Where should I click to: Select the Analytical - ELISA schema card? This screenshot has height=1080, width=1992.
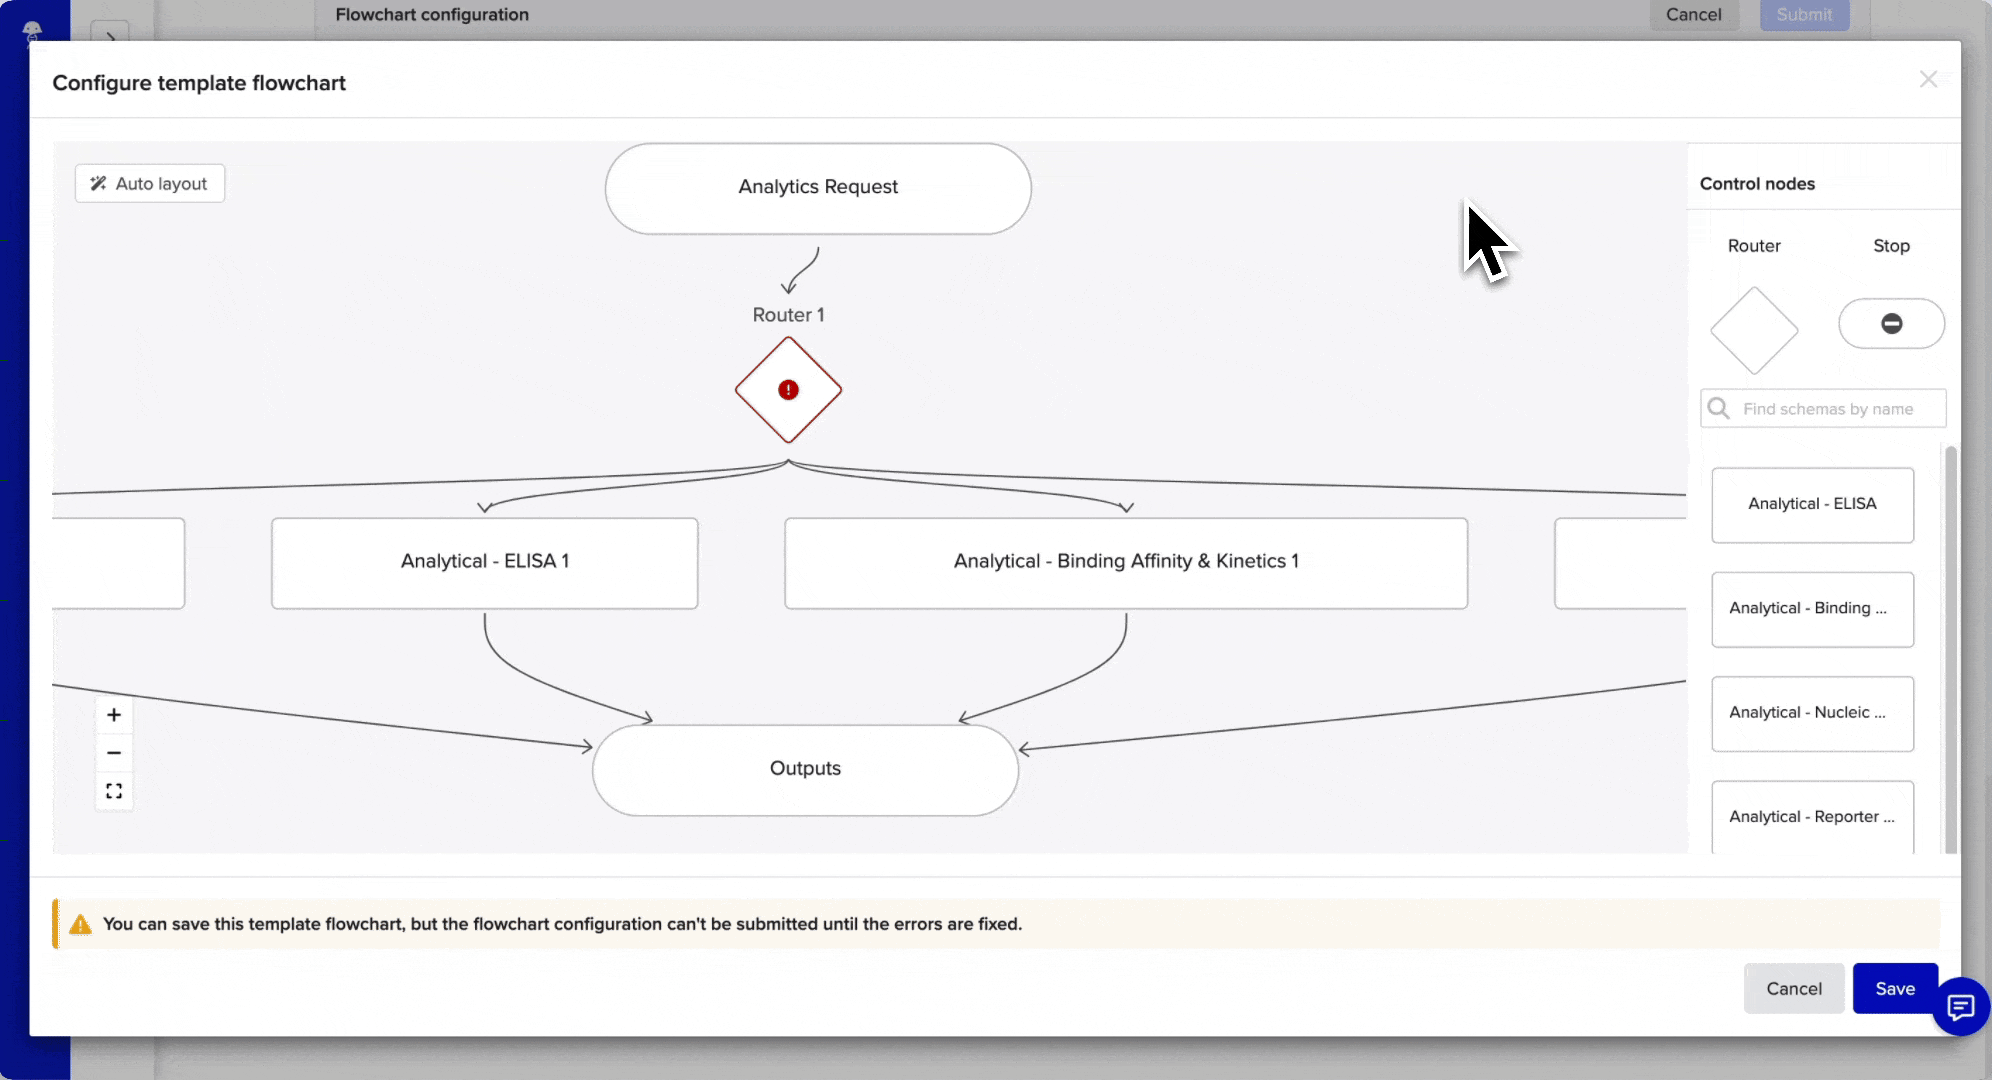[1812, 504]
